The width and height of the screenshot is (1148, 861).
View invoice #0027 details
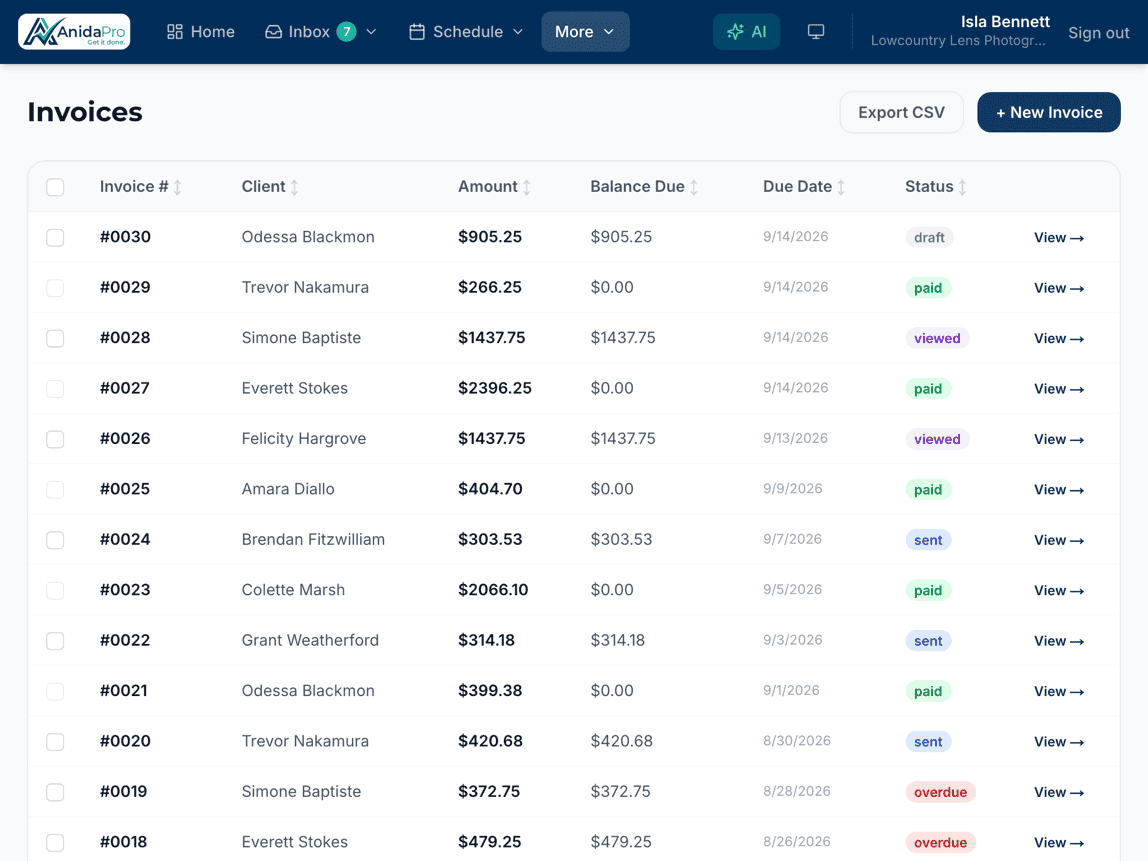[x=1059, y=390]
